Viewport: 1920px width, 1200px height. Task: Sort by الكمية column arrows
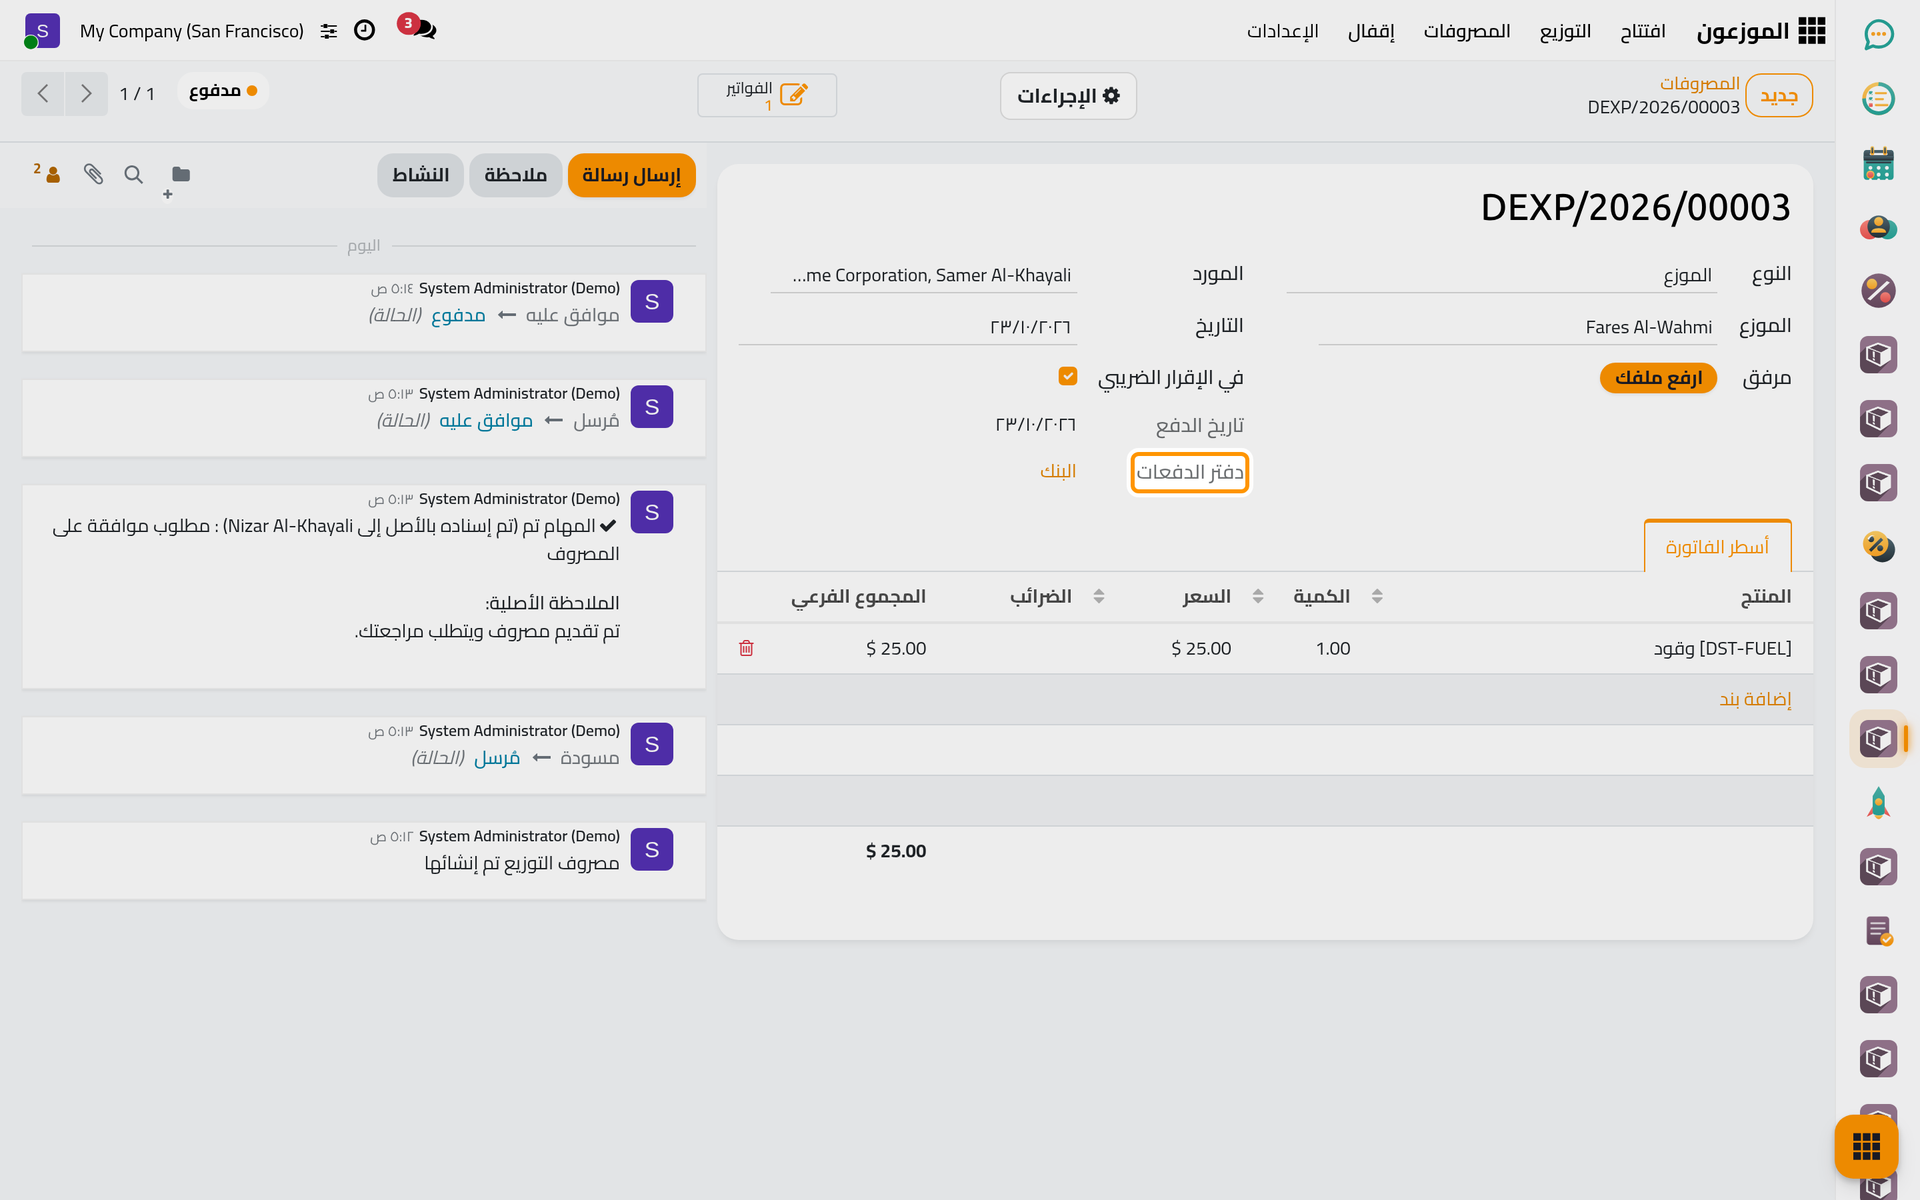tap(1377, 596)
